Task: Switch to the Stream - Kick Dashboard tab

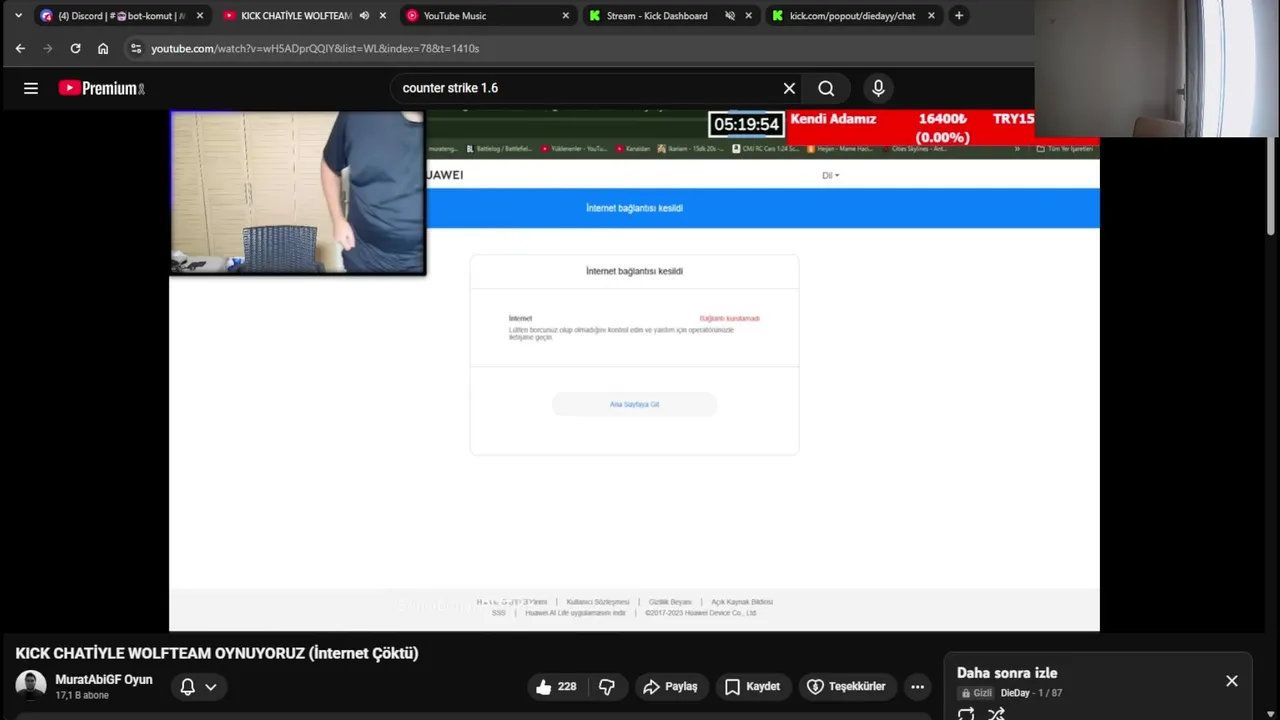Action: click(x=670, y=15)
